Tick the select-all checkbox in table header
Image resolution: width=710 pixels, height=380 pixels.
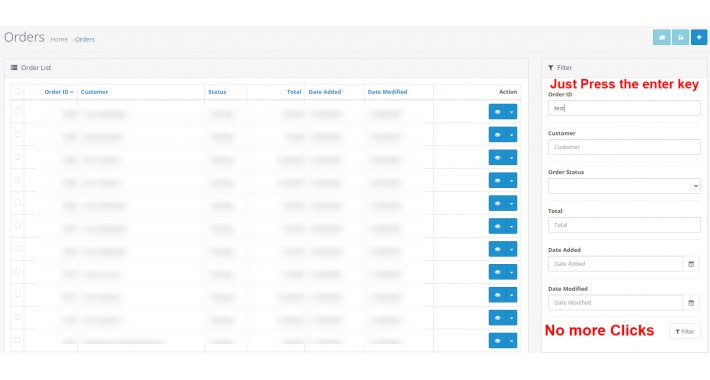coord(17,91)
